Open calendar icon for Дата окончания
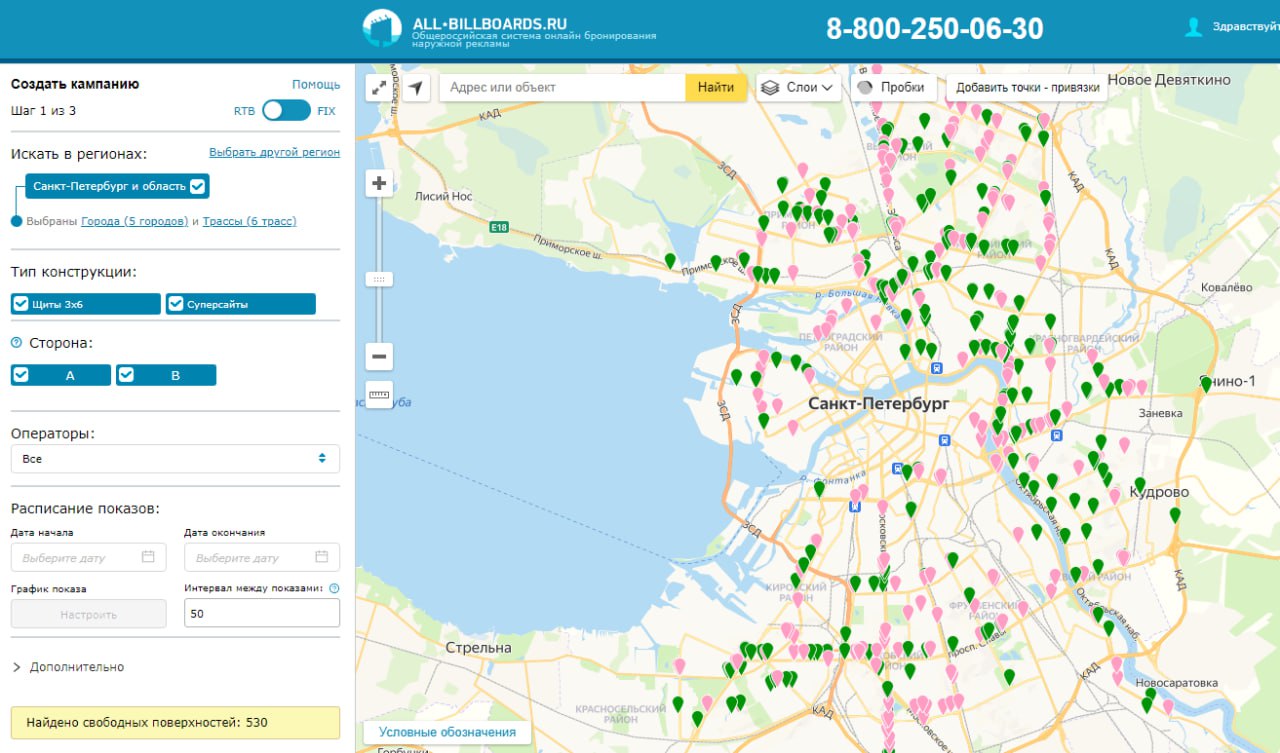 tap(322, 557)
